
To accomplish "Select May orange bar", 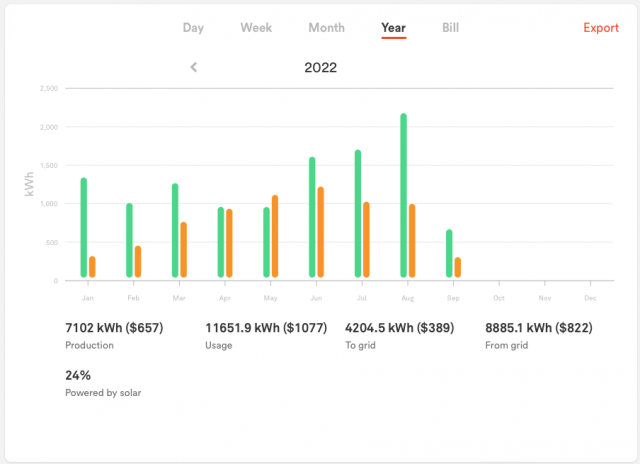I will (x=275, y=236).
